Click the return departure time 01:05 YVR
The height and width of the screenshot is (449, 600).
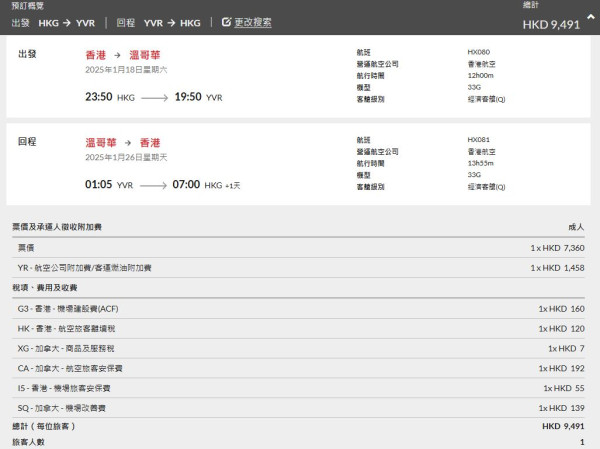pos(109,184)
